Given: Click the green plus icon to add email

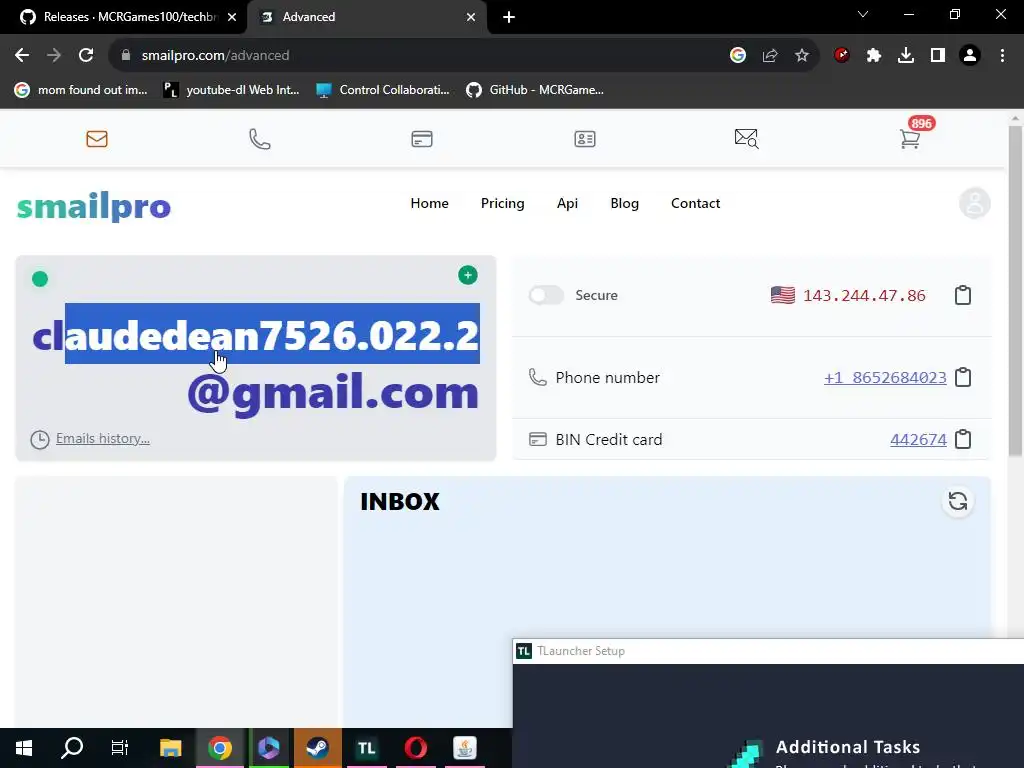Looking at the screenshot, I should pyautogui.click(x=468, y=275).
